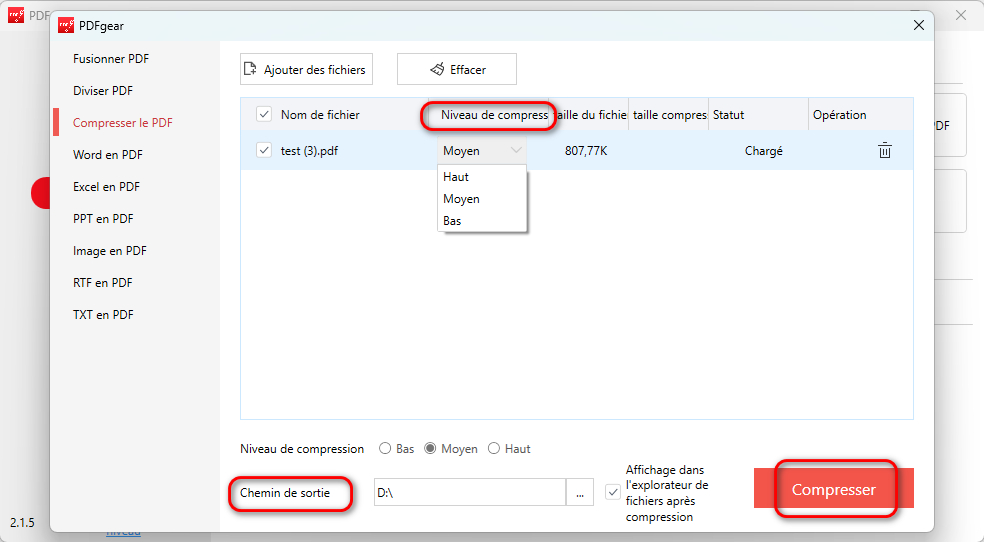Open Diviser PDF in the sidebar
Viewport: 984px width, 542px height.
tap(103, 90)
